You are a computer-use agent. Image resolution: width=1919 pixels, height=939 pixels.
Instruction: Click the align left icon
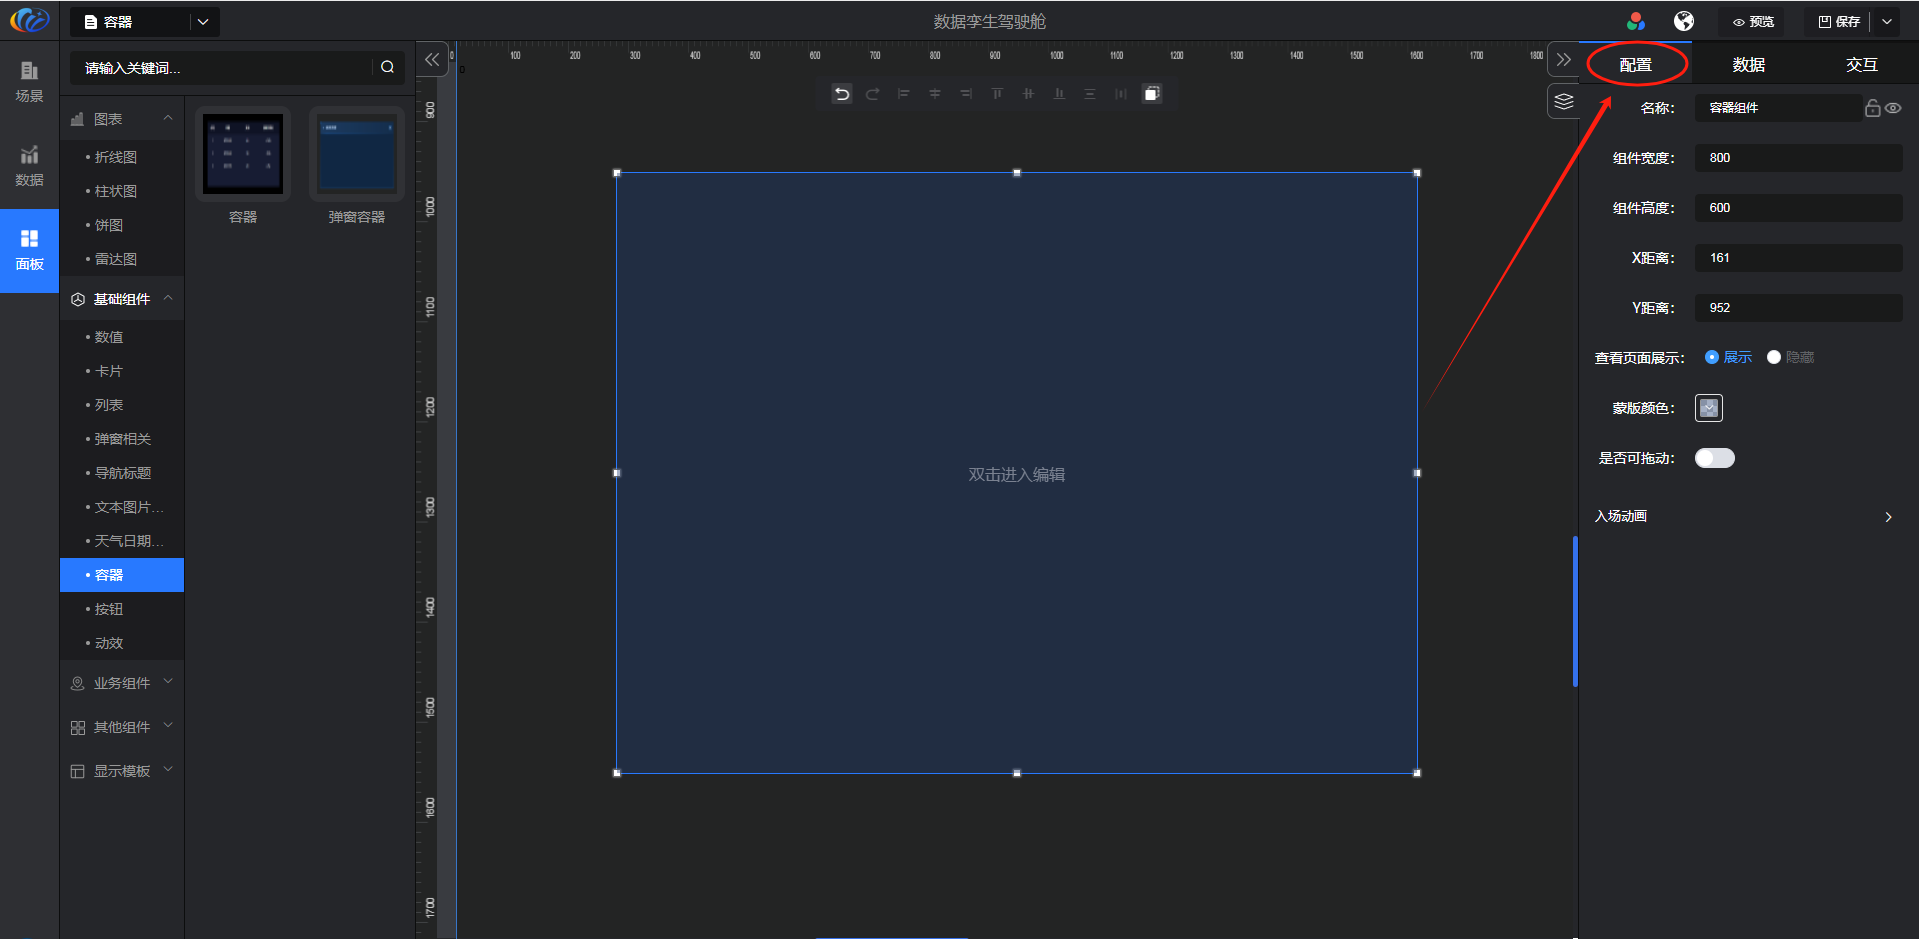click(903, 94)
